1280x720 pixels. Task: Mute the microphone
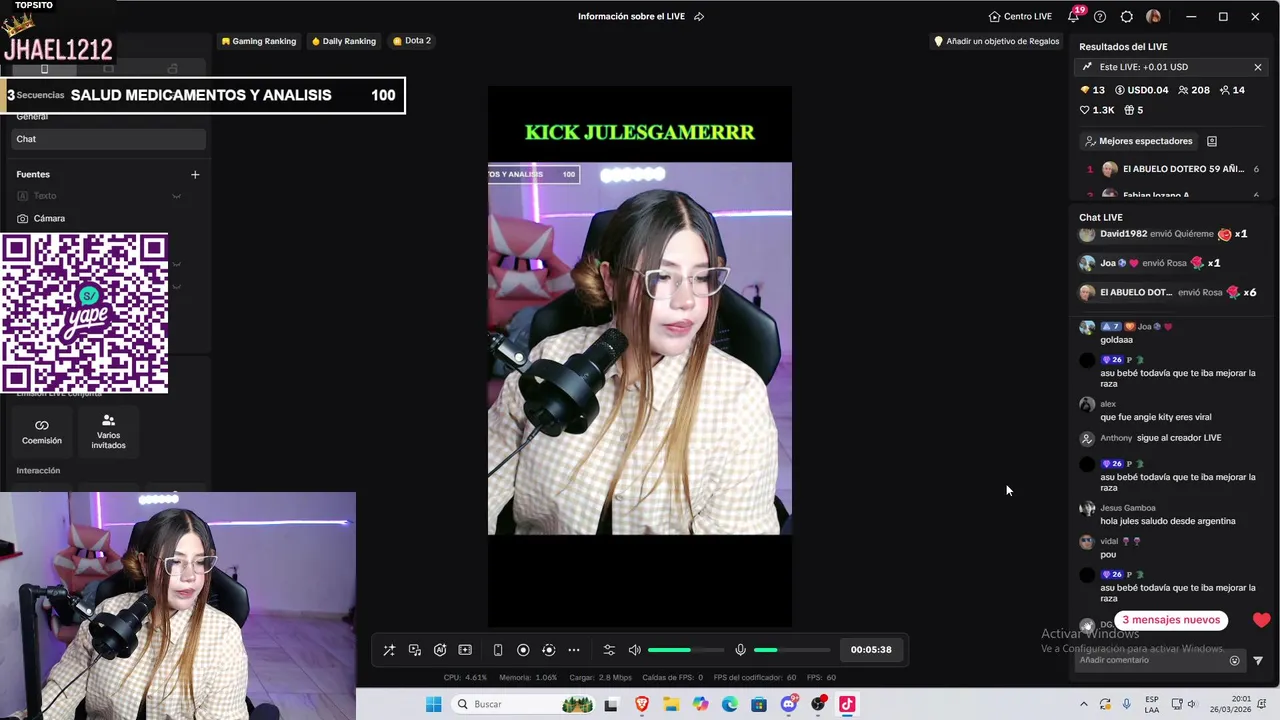coord(740,650)
